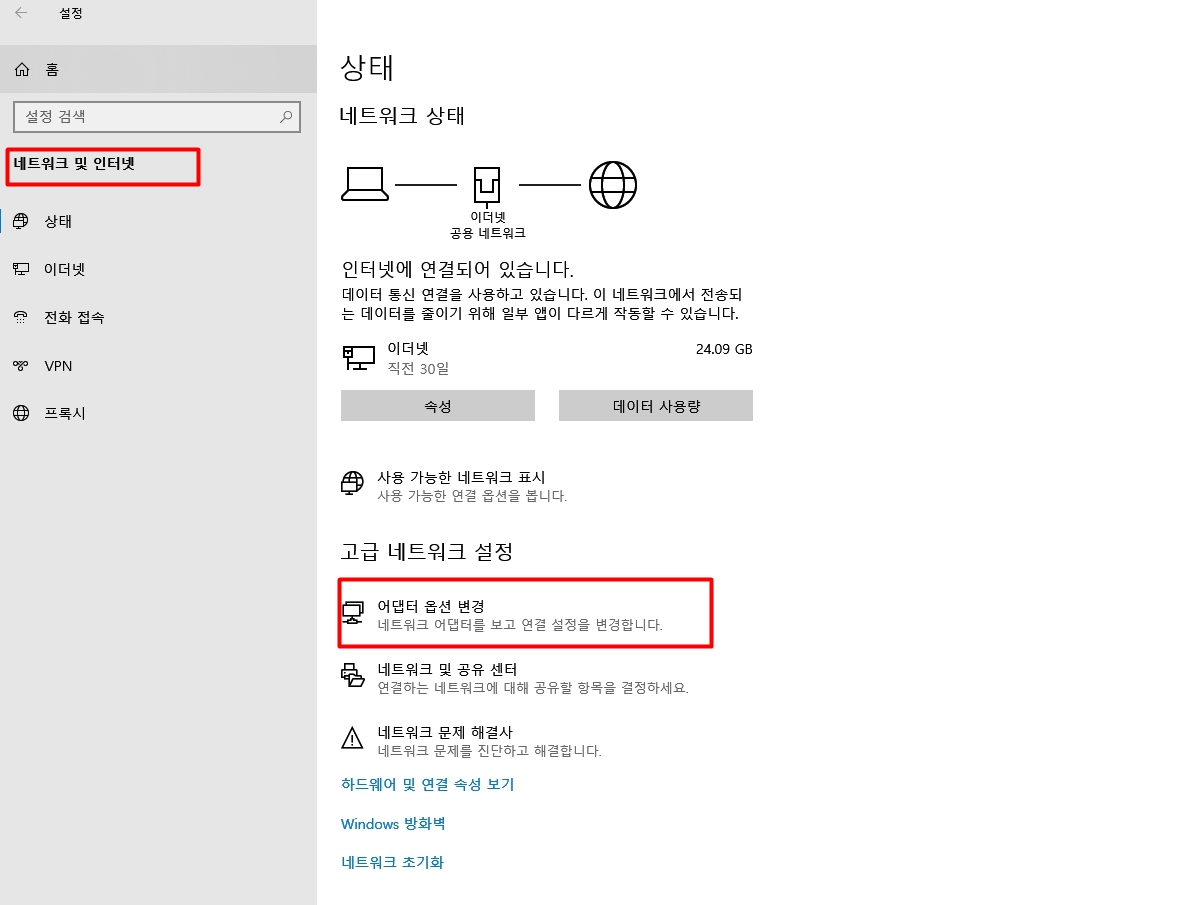
Task: Open the 이더넷 settings page
Action: 158,269
